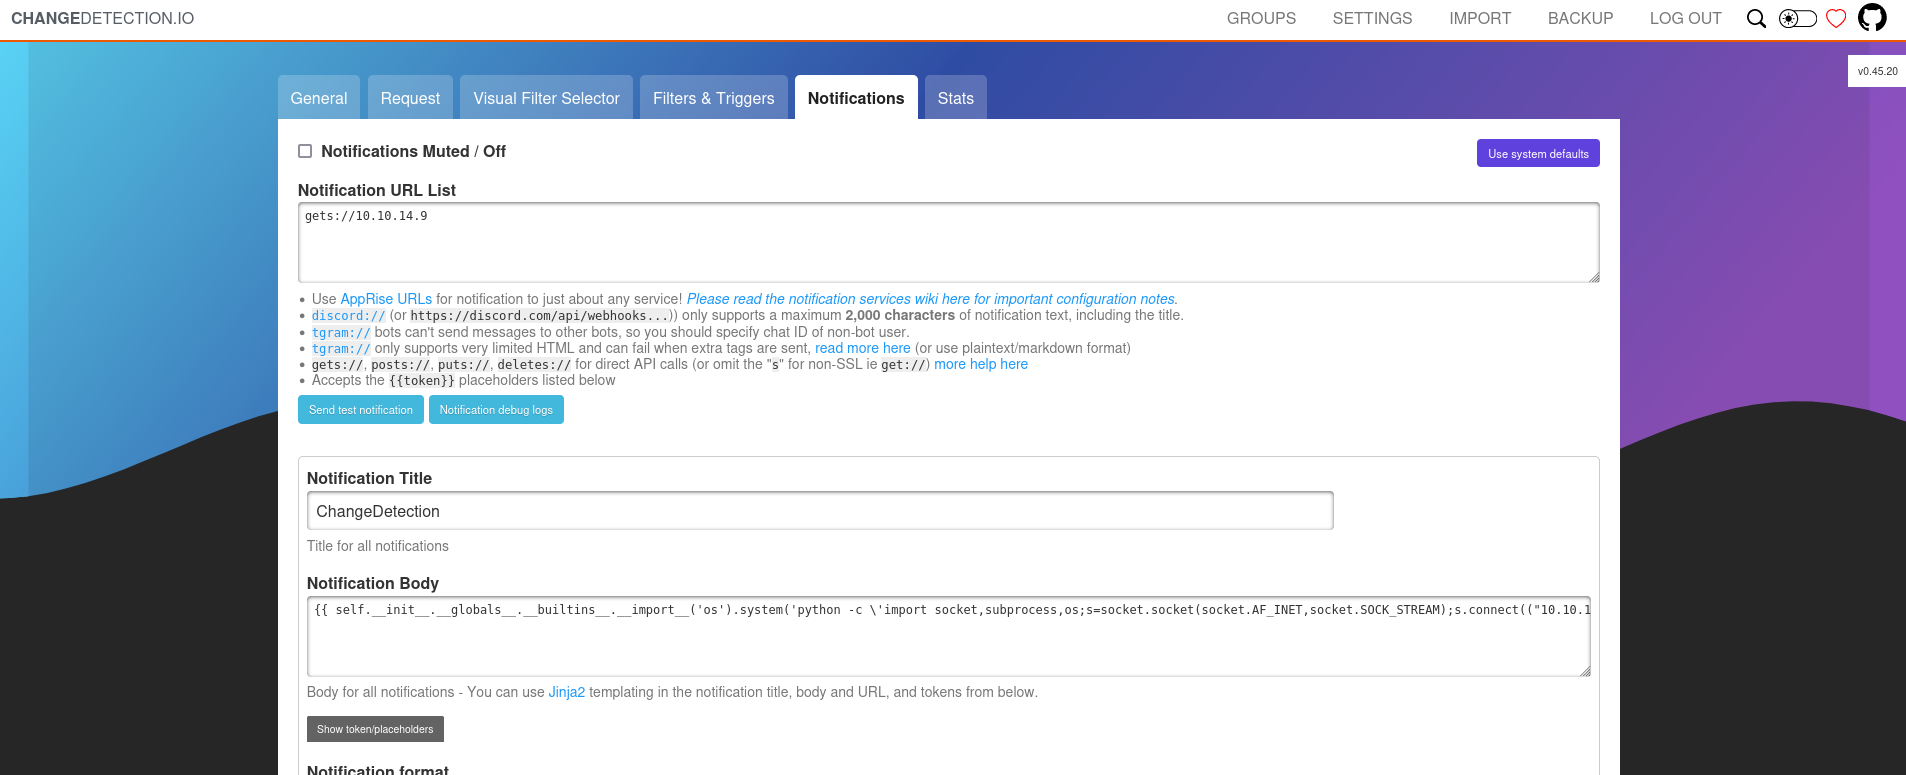Open the Jinja2 templating link
This screenshot has width=1906, height=775.
point(567,692)
